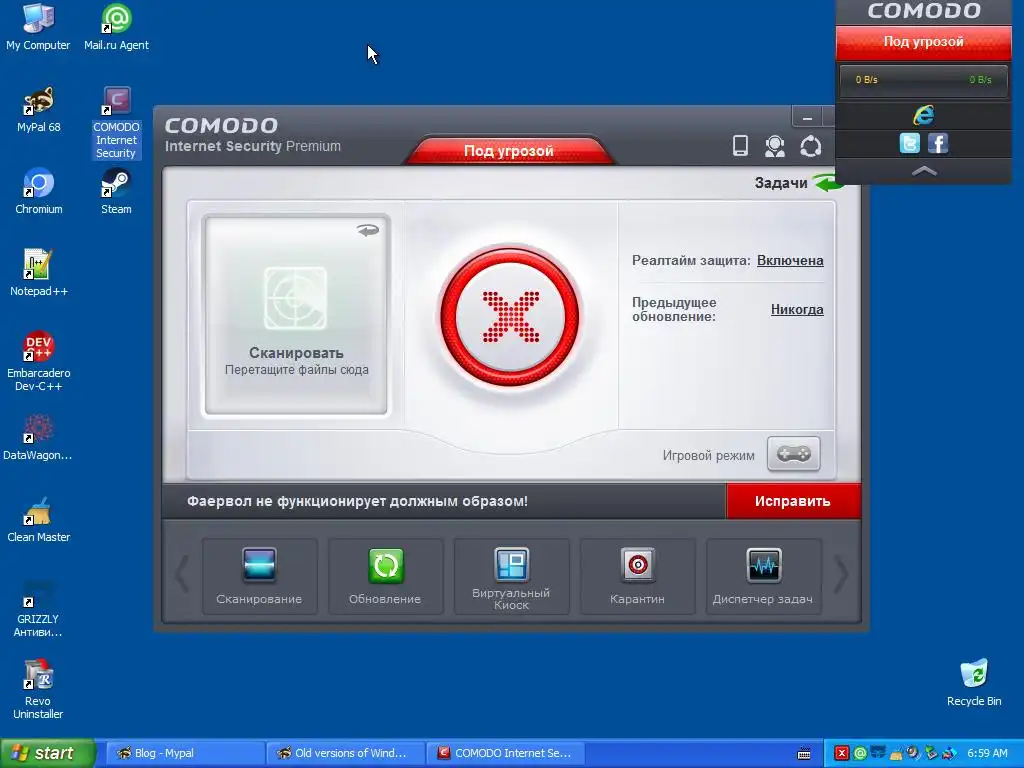Select the Revo Uninstaller desktop icon
The image size is (1024, 768).
click(38, 689)
